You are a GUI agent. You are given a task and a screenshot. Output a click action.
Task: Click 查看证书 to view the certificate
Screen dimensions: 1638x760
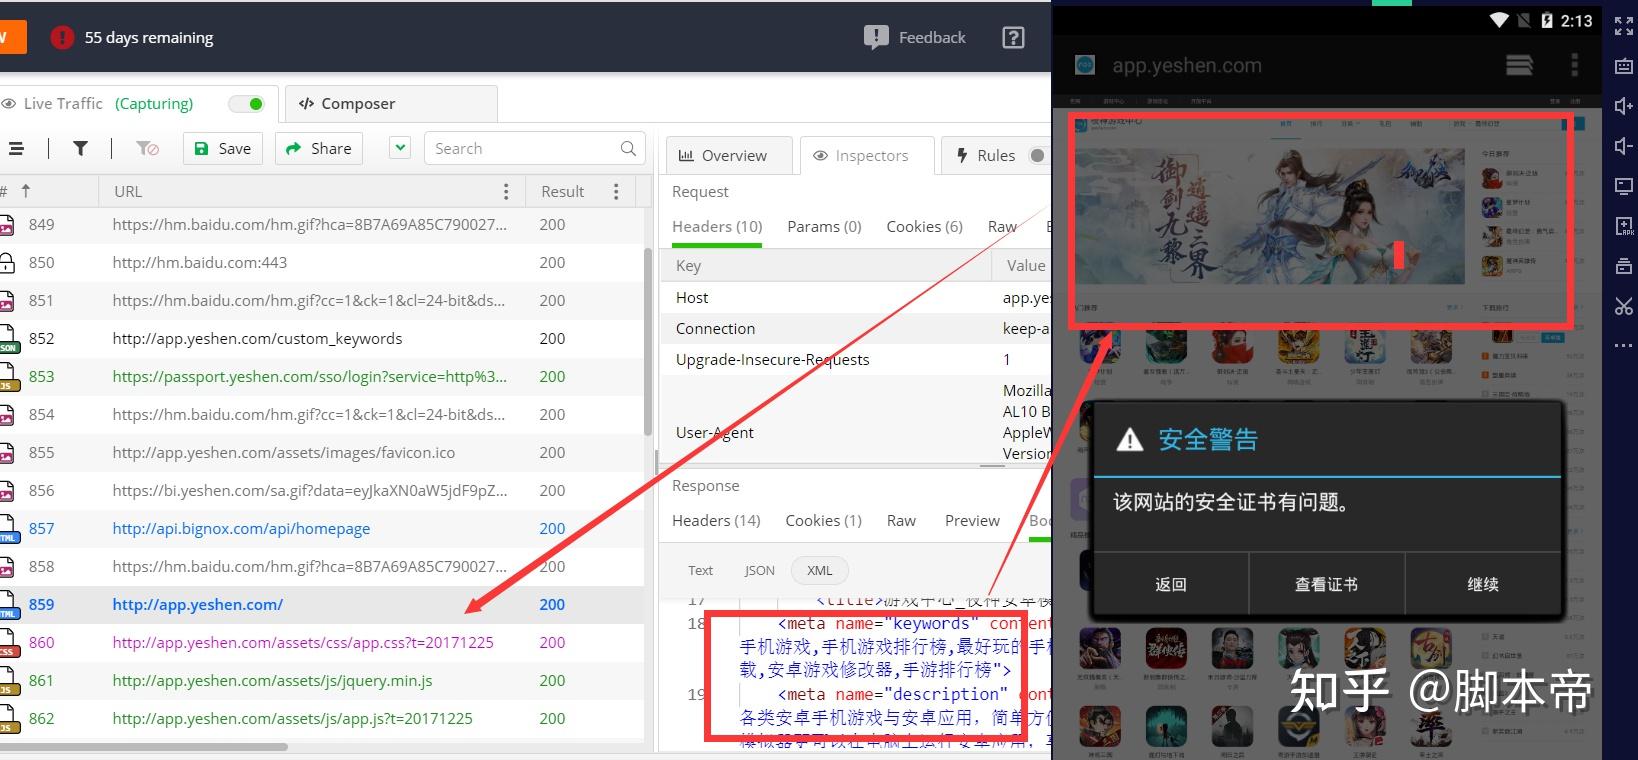tap(1326, 585)
